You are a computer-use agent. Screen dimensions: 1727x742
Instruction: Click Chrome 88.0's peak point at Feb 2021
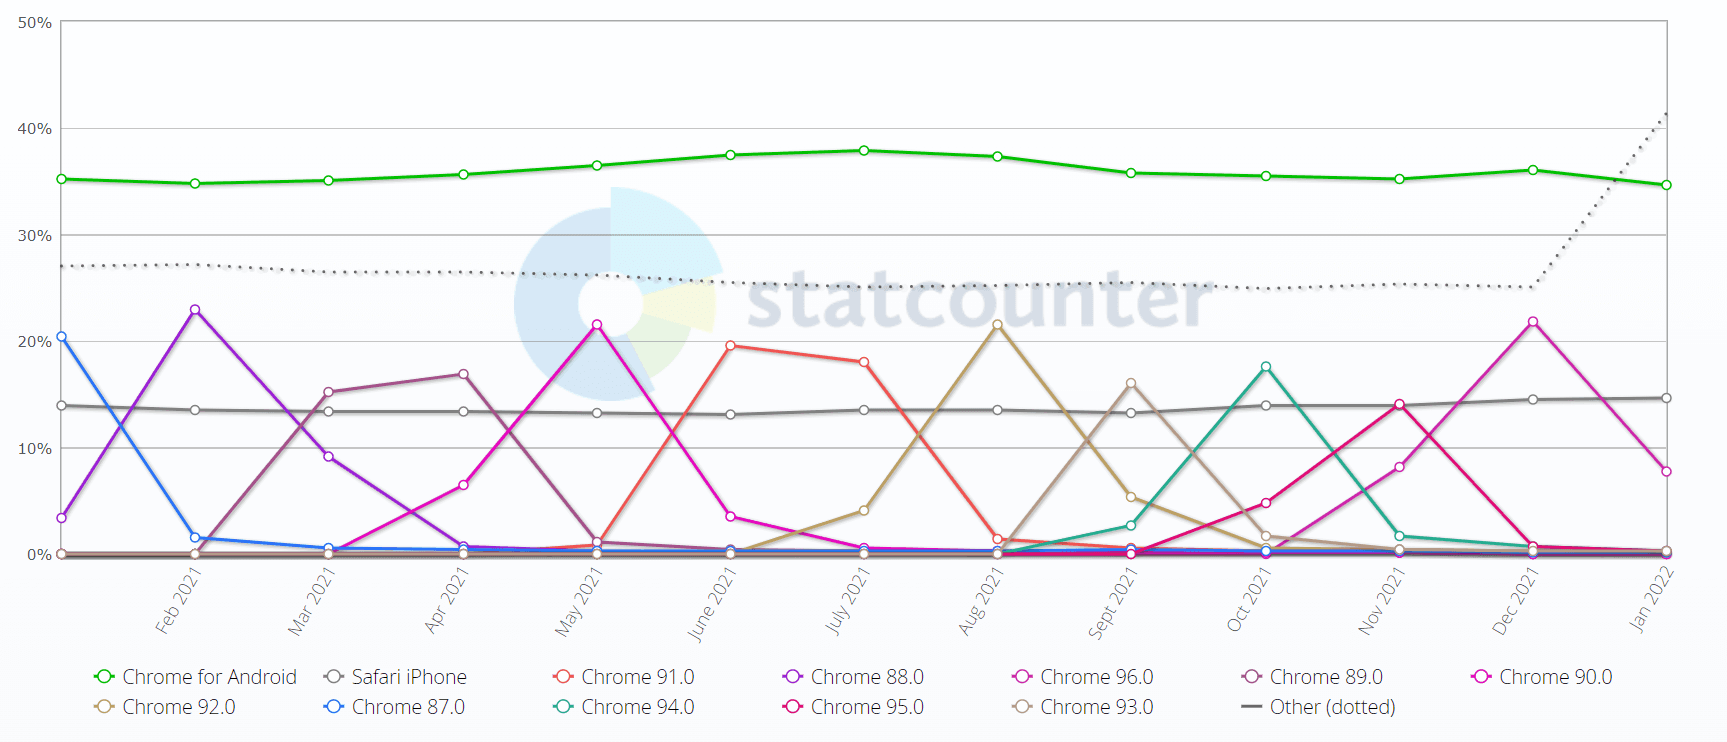pos(195,310)
